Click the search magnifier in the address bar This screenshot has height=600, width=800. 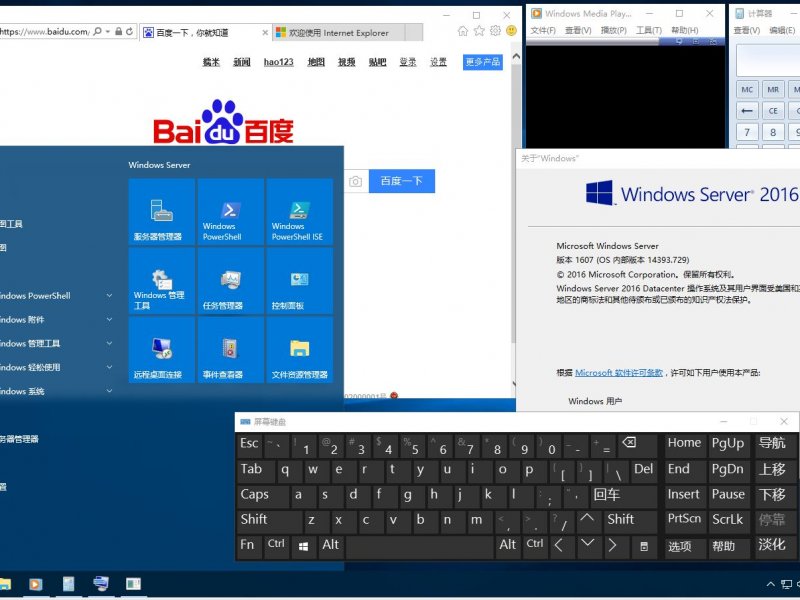pos(97,32)
